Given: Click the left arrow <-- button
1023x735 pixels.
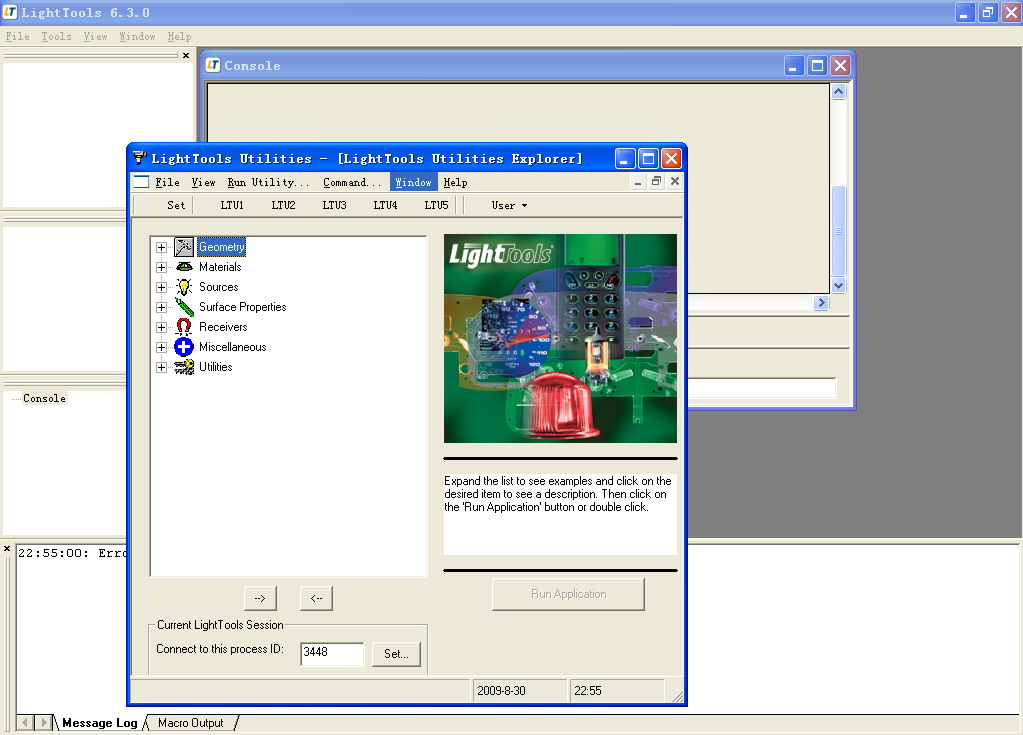Looking at the screenshot, I should 316,598.
